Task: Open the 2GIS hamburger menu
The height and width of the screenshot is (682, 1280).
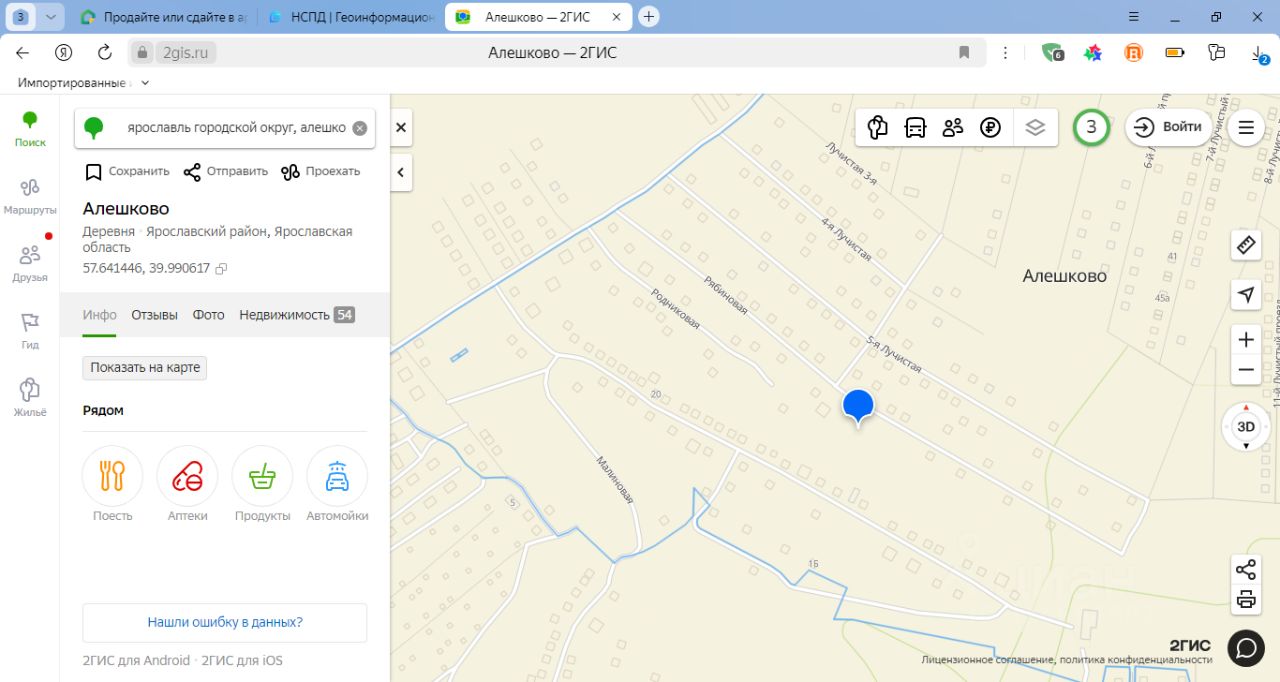Action: click(x=1246, y=127)
